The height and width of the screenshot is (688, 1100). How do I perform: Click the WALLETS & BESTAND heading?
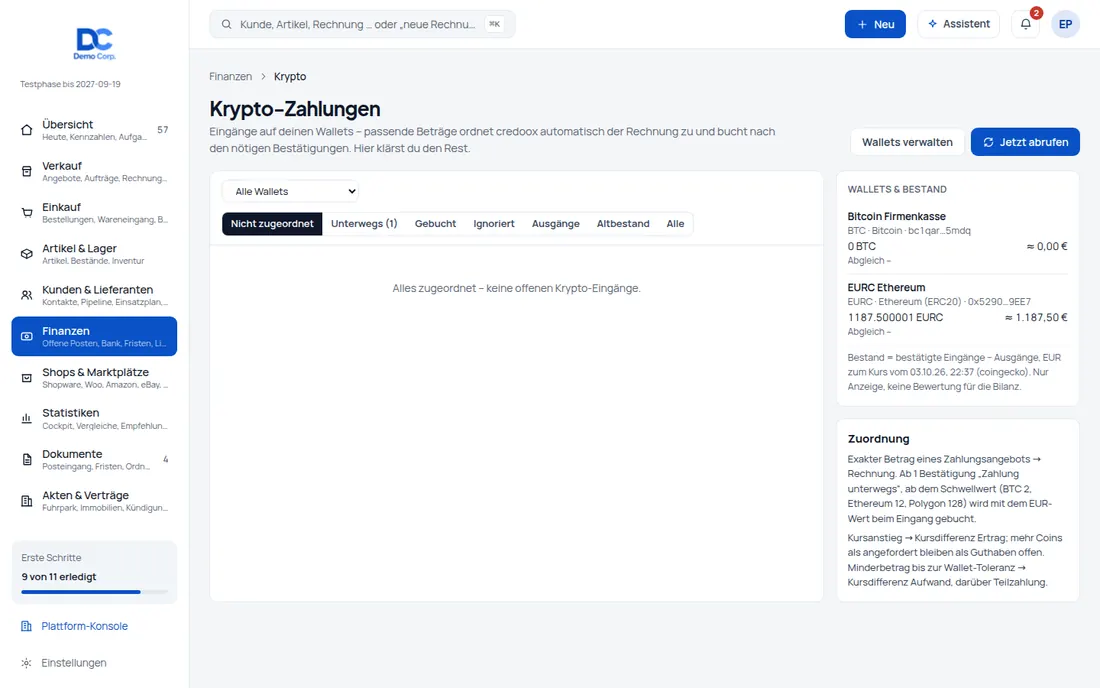pos(897,189)
